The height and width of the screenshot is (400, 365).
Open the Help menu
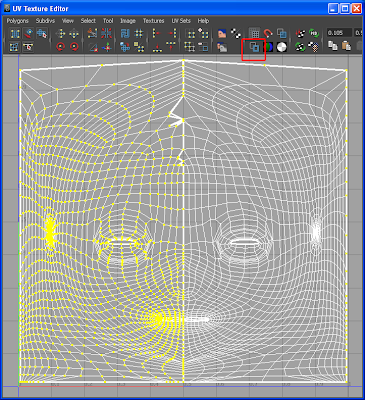click(x=203, y=21)
